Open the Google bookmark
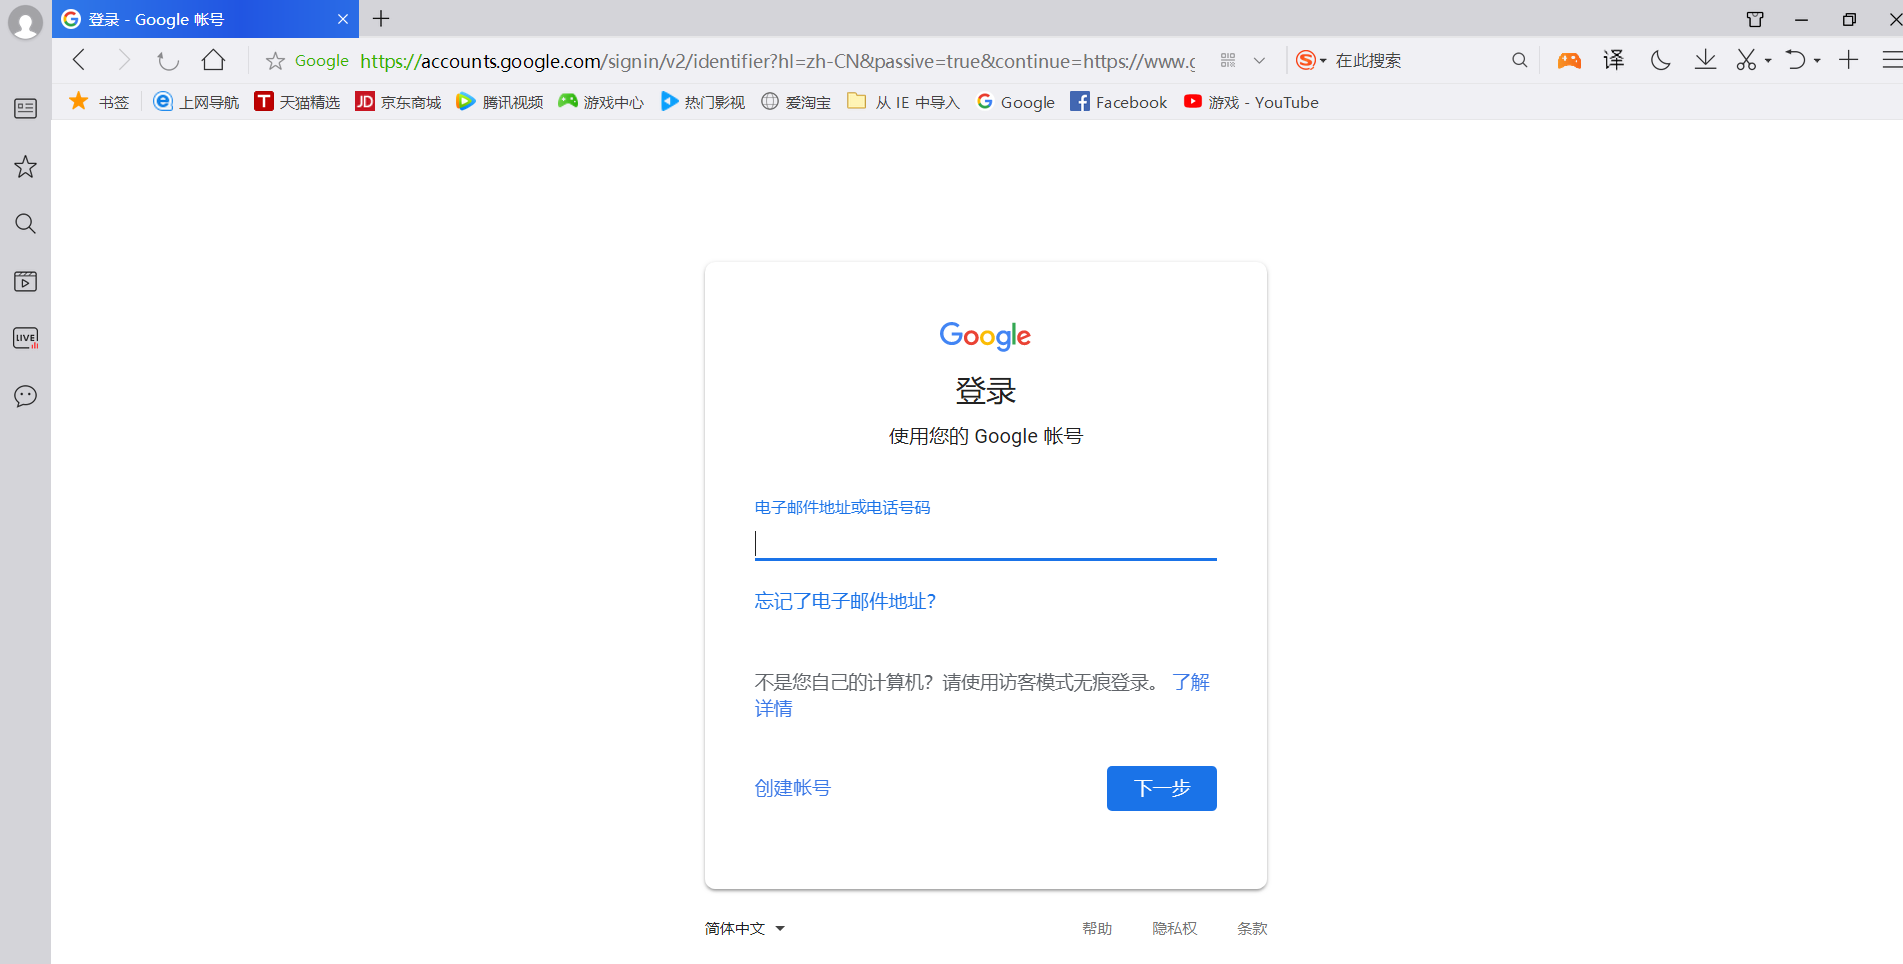1903x964 pixels. pyautogui.click(x=1016, y=102)
